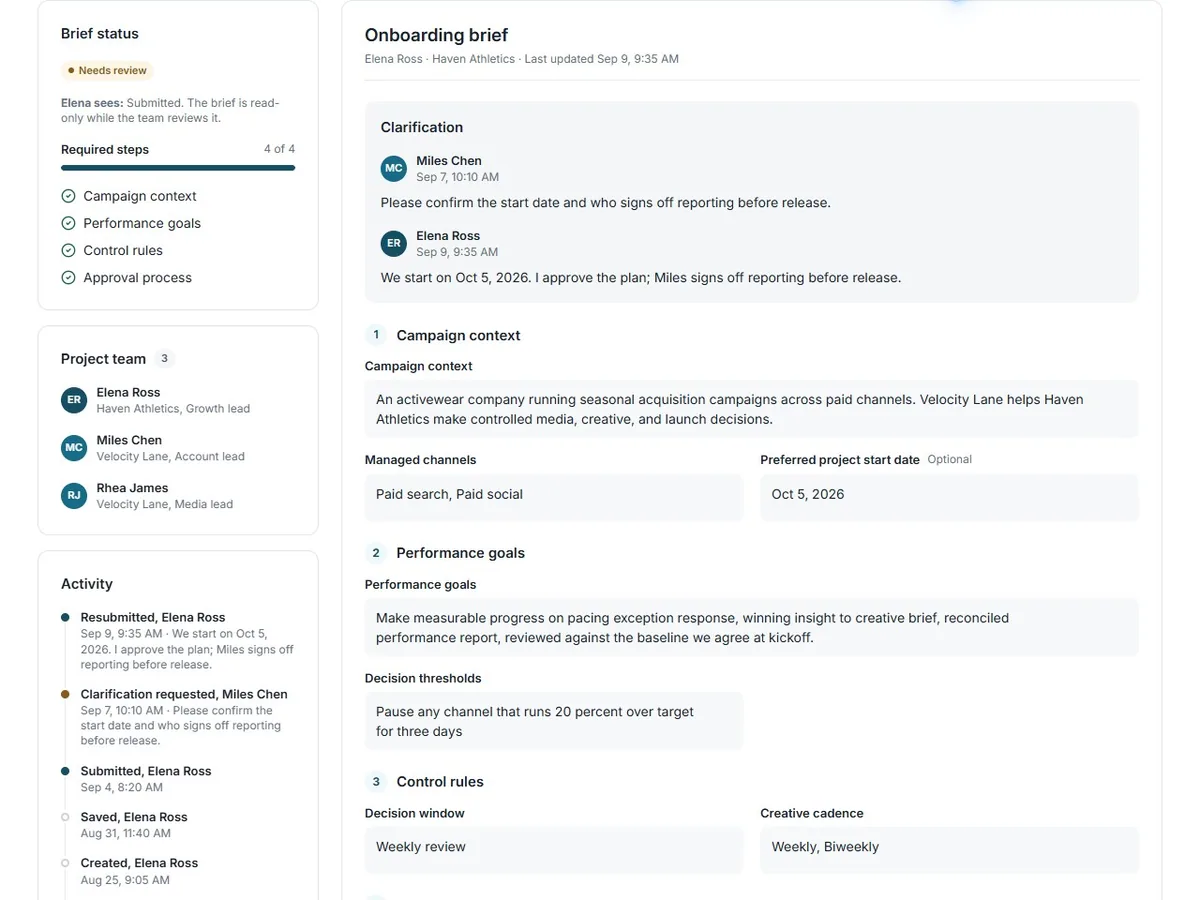Click section number 1 badge for Campaign context
The width and height of the screenshot is (1200, 900).
click(x=376, y=335)
